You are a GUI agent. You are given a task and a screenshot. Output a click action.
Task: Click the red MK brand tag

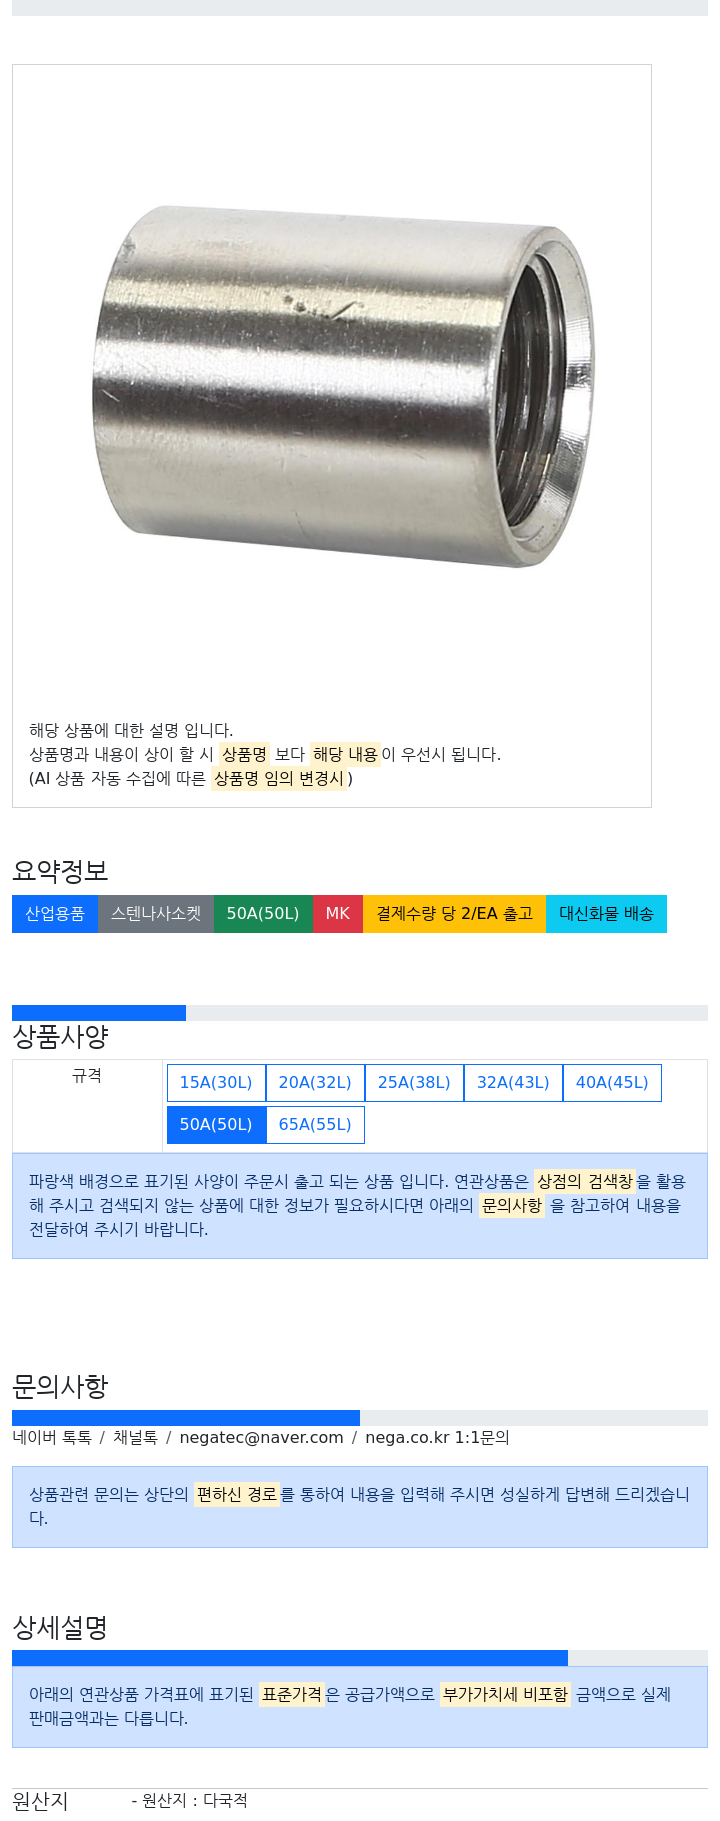pos(338,914)
